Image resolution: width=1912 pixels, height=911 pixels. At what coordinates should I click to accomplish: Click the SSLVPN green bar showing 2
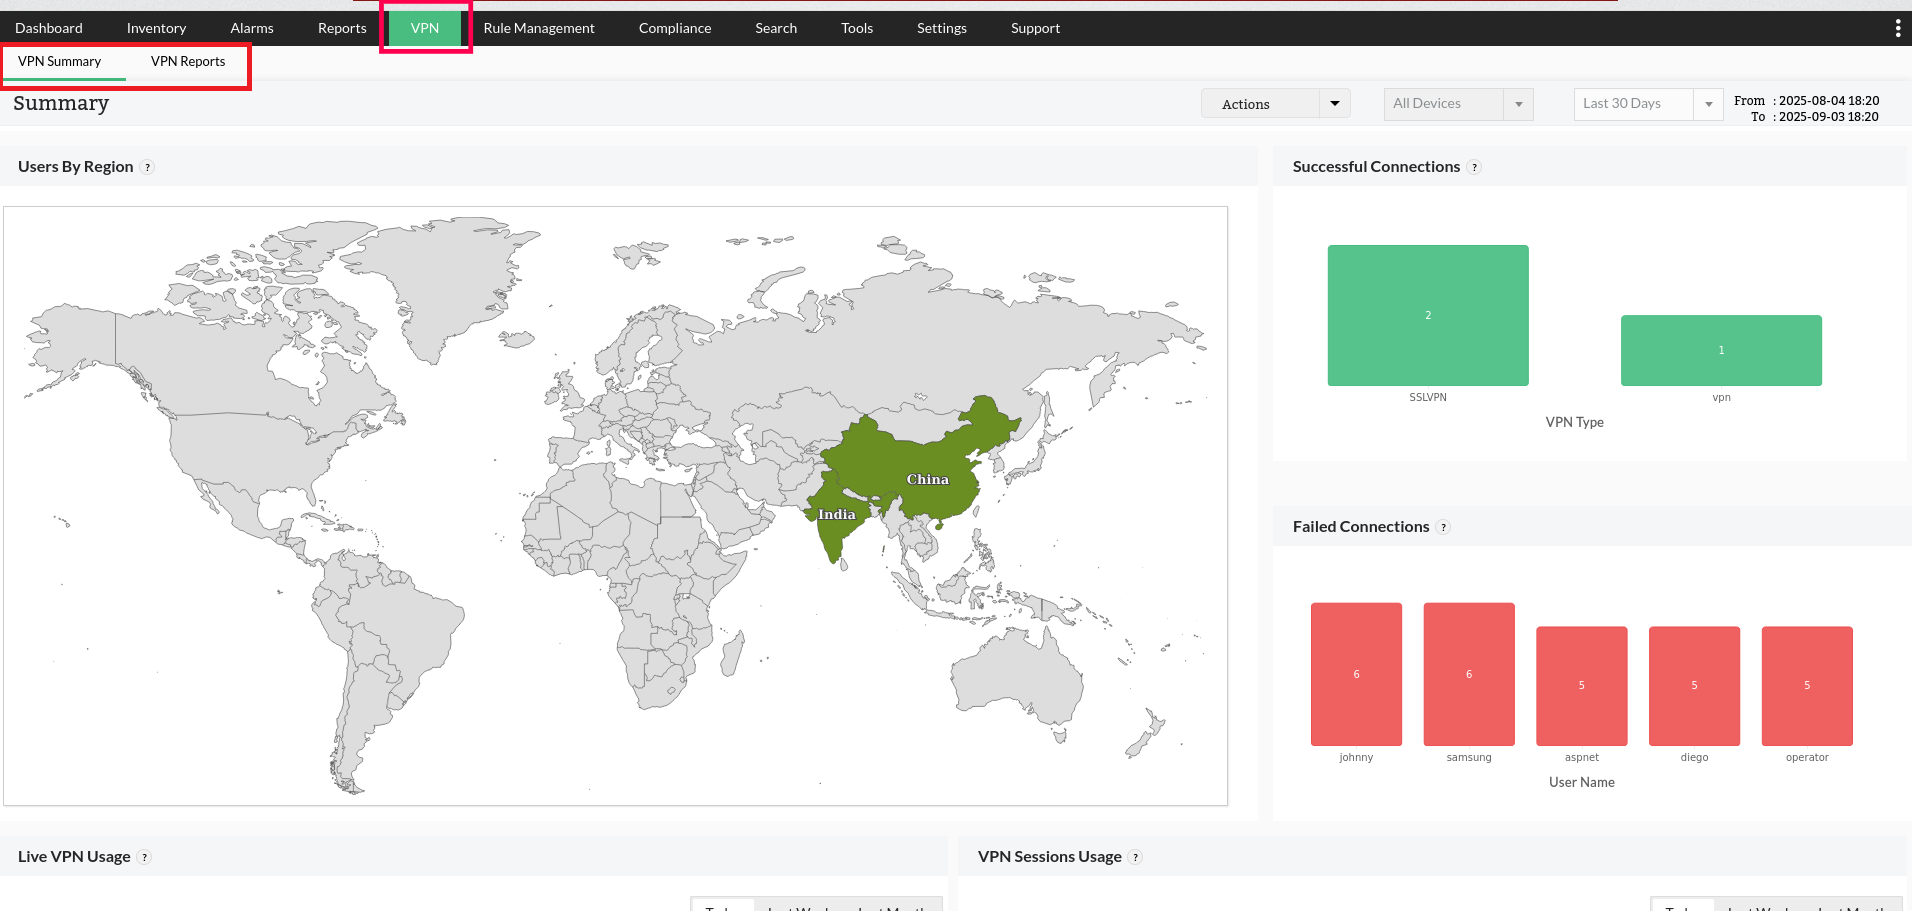point(1428,315)
